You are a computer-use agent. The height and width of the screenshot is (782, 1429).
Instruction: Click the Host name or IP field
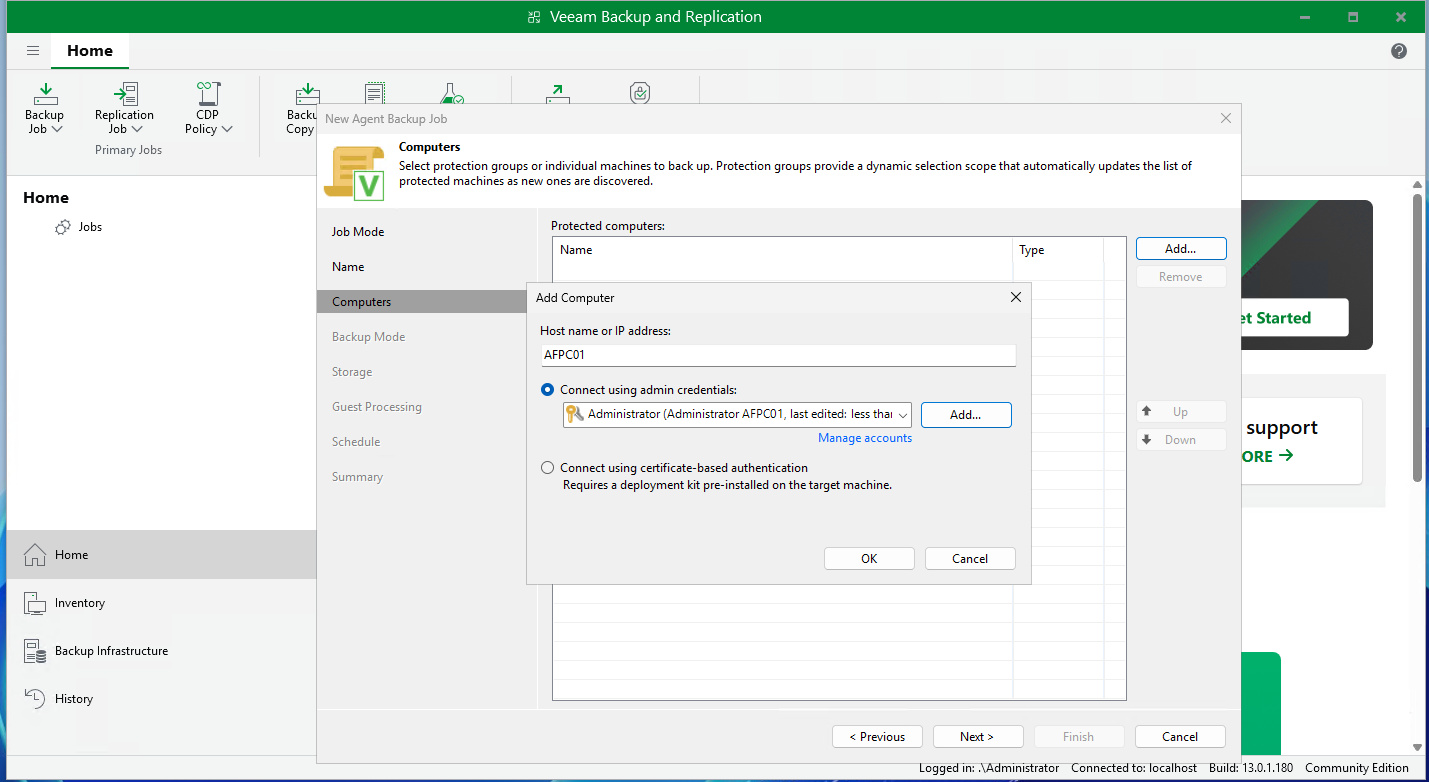(778, 355)
